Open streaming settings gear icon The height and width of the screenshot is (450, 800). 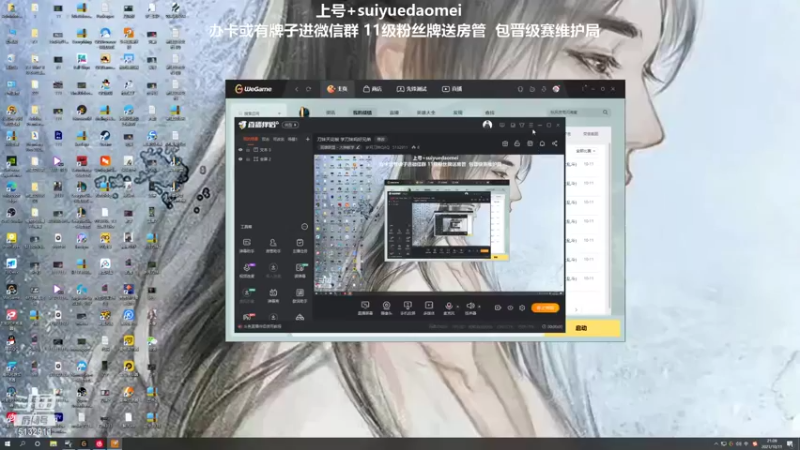coord(522,308)
